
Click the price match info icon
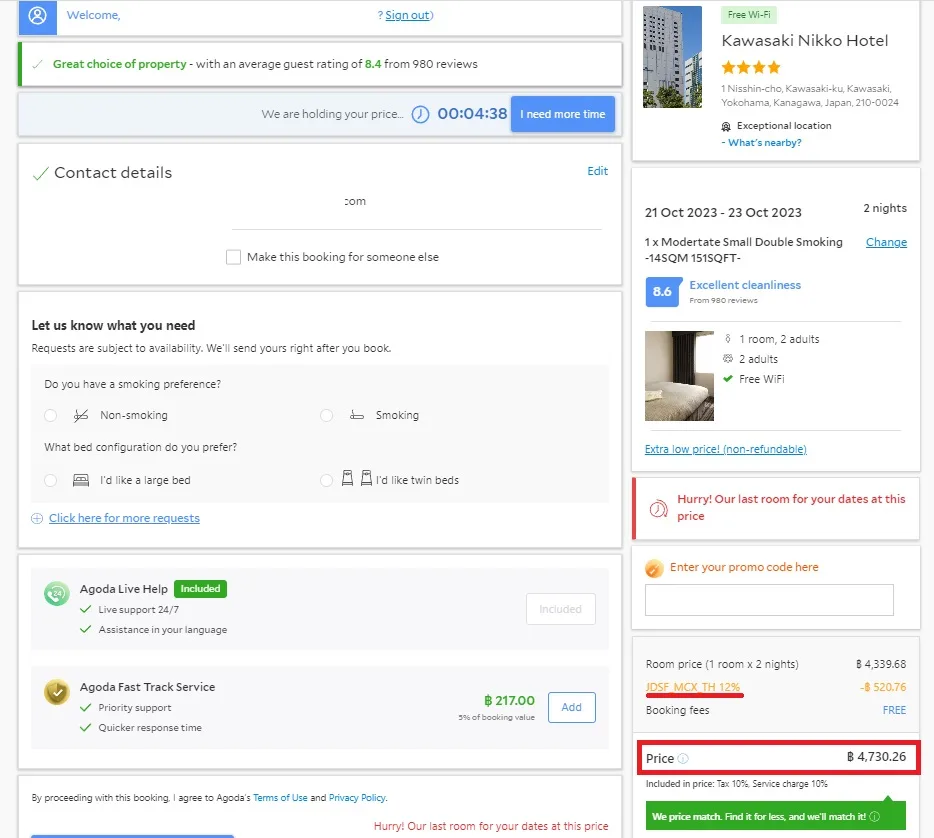[874, 816]
